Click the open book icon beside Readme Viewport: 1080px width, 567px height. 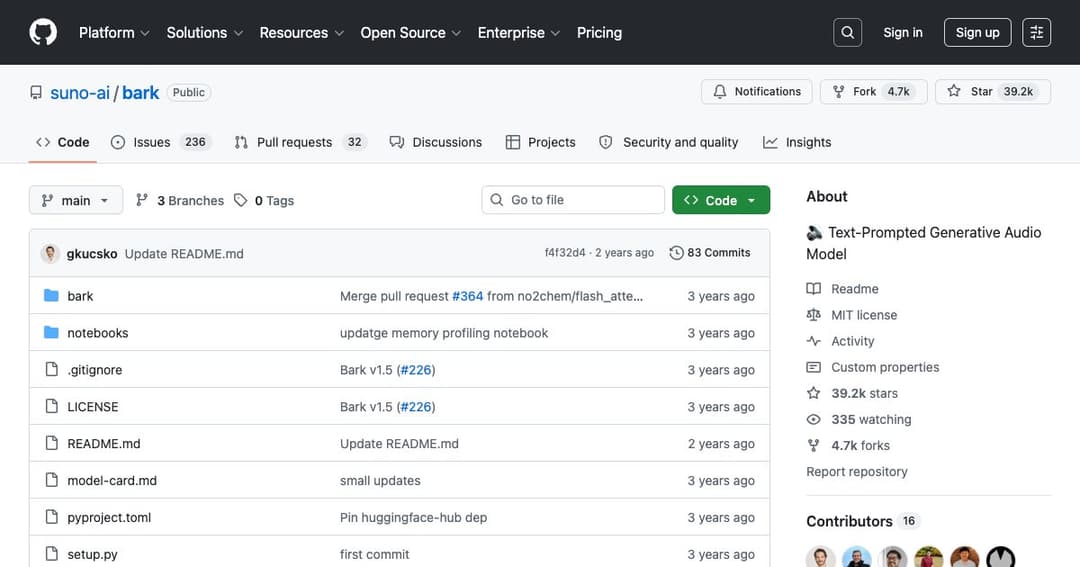click(813, 289)
